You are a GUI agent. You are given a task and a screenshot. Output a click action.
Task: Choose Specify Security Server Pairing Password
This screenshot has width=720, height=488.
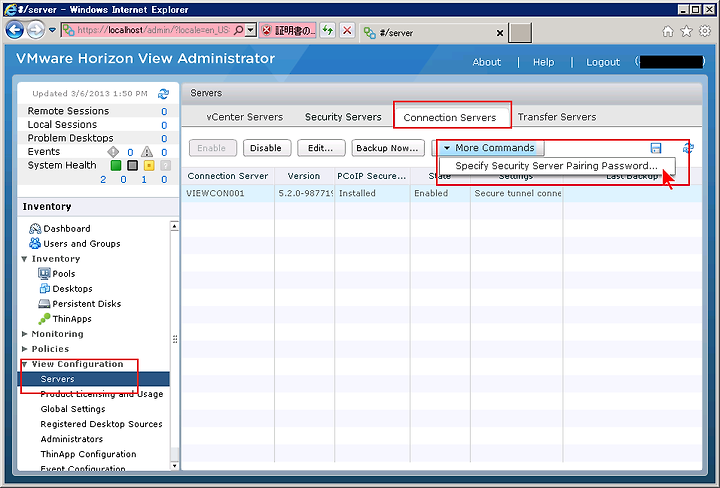pos(556,166)
